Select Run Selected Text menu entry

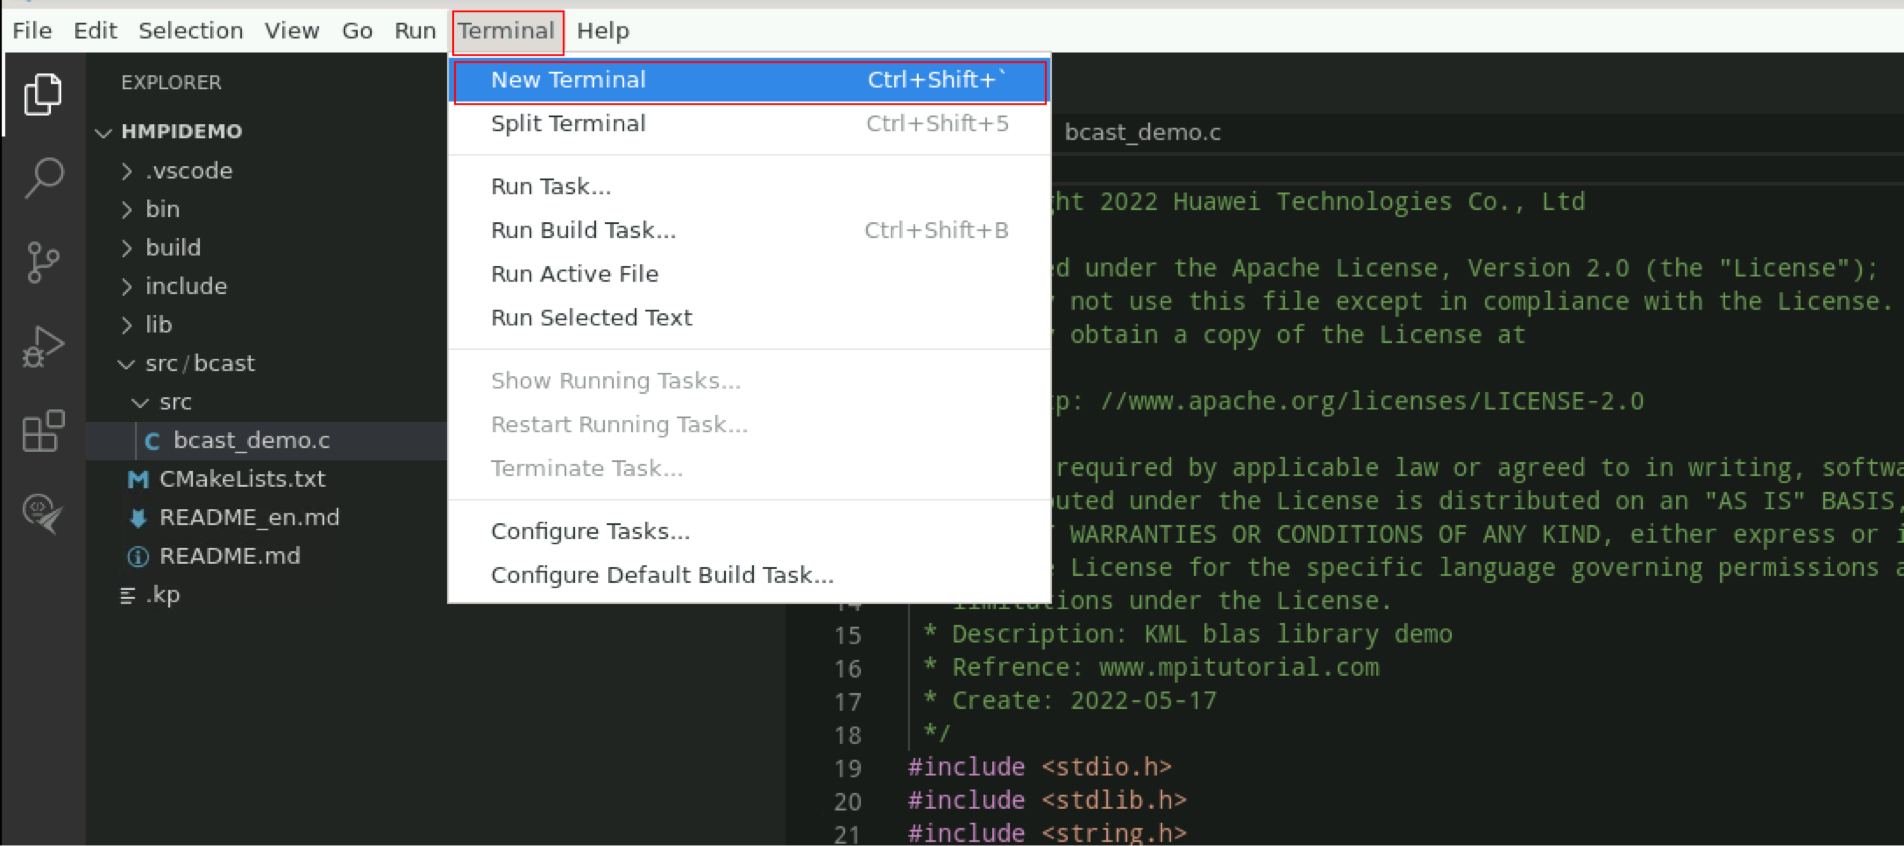pyautogui.click(x=749, y=318)
